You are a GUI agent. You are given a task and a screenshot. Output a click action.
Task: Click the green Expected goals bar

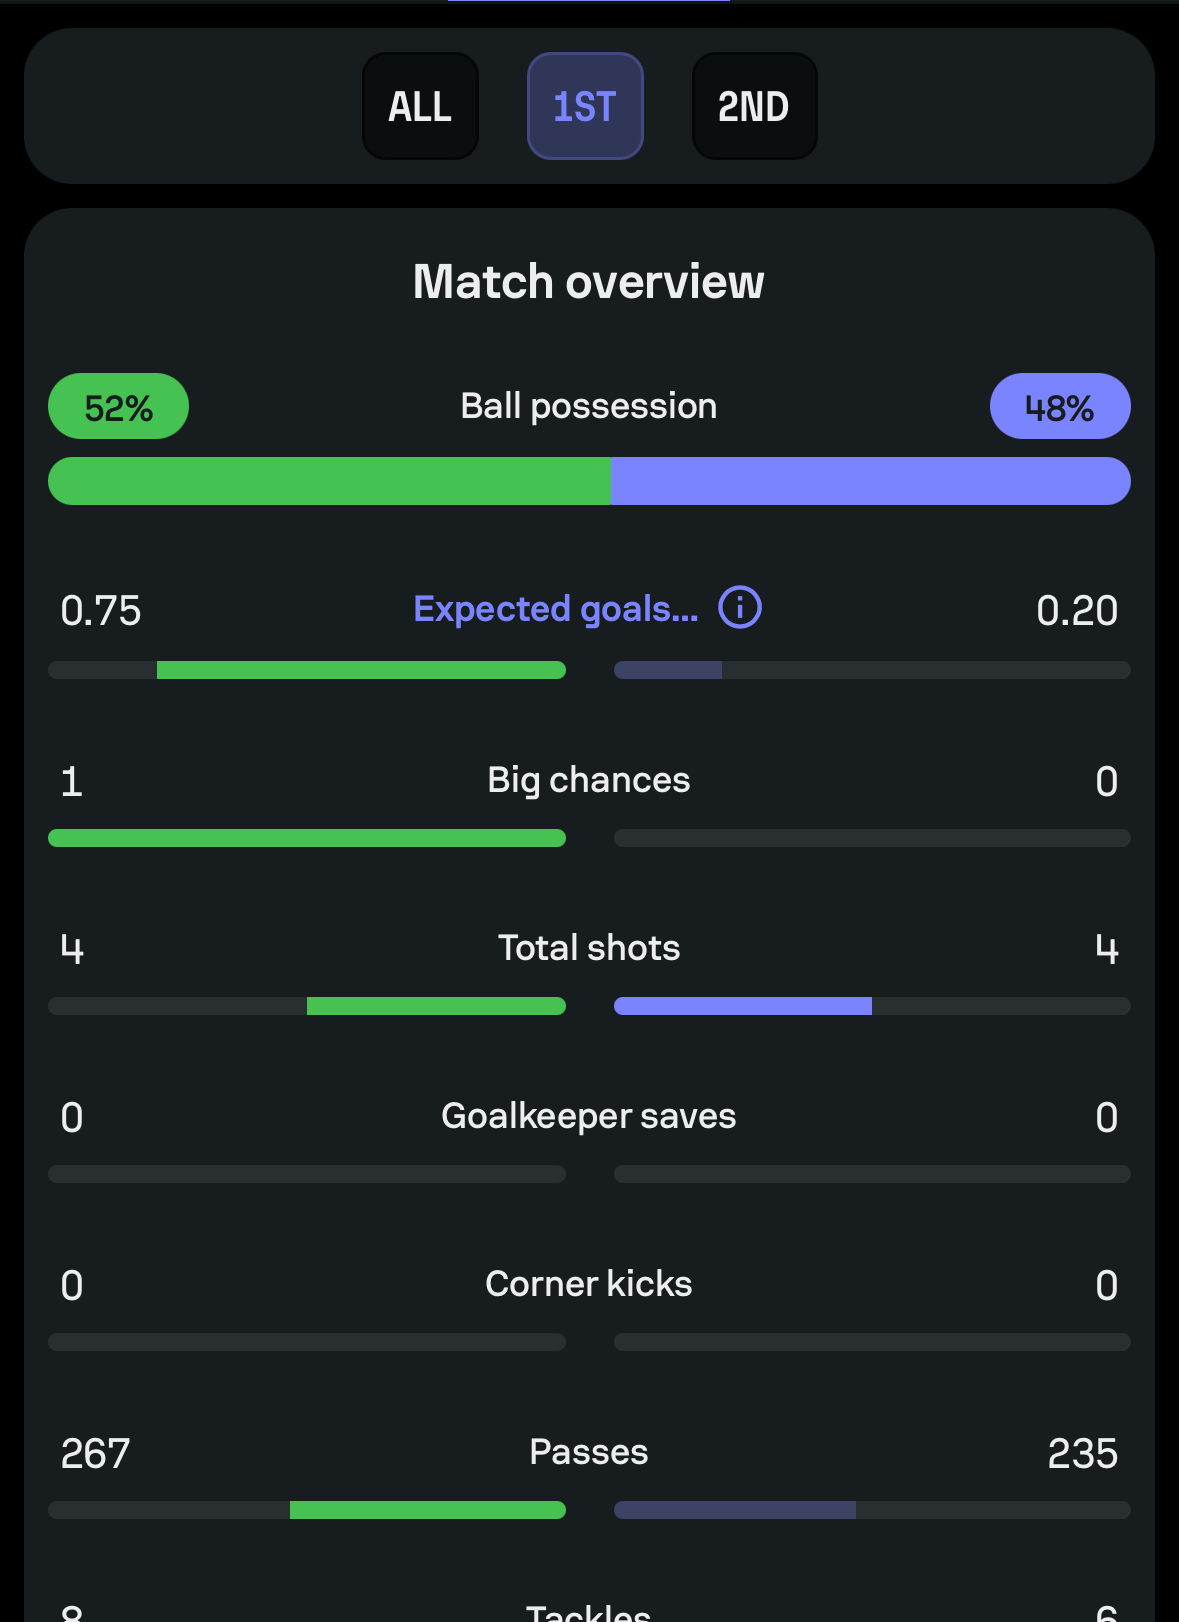coord(361,670)
